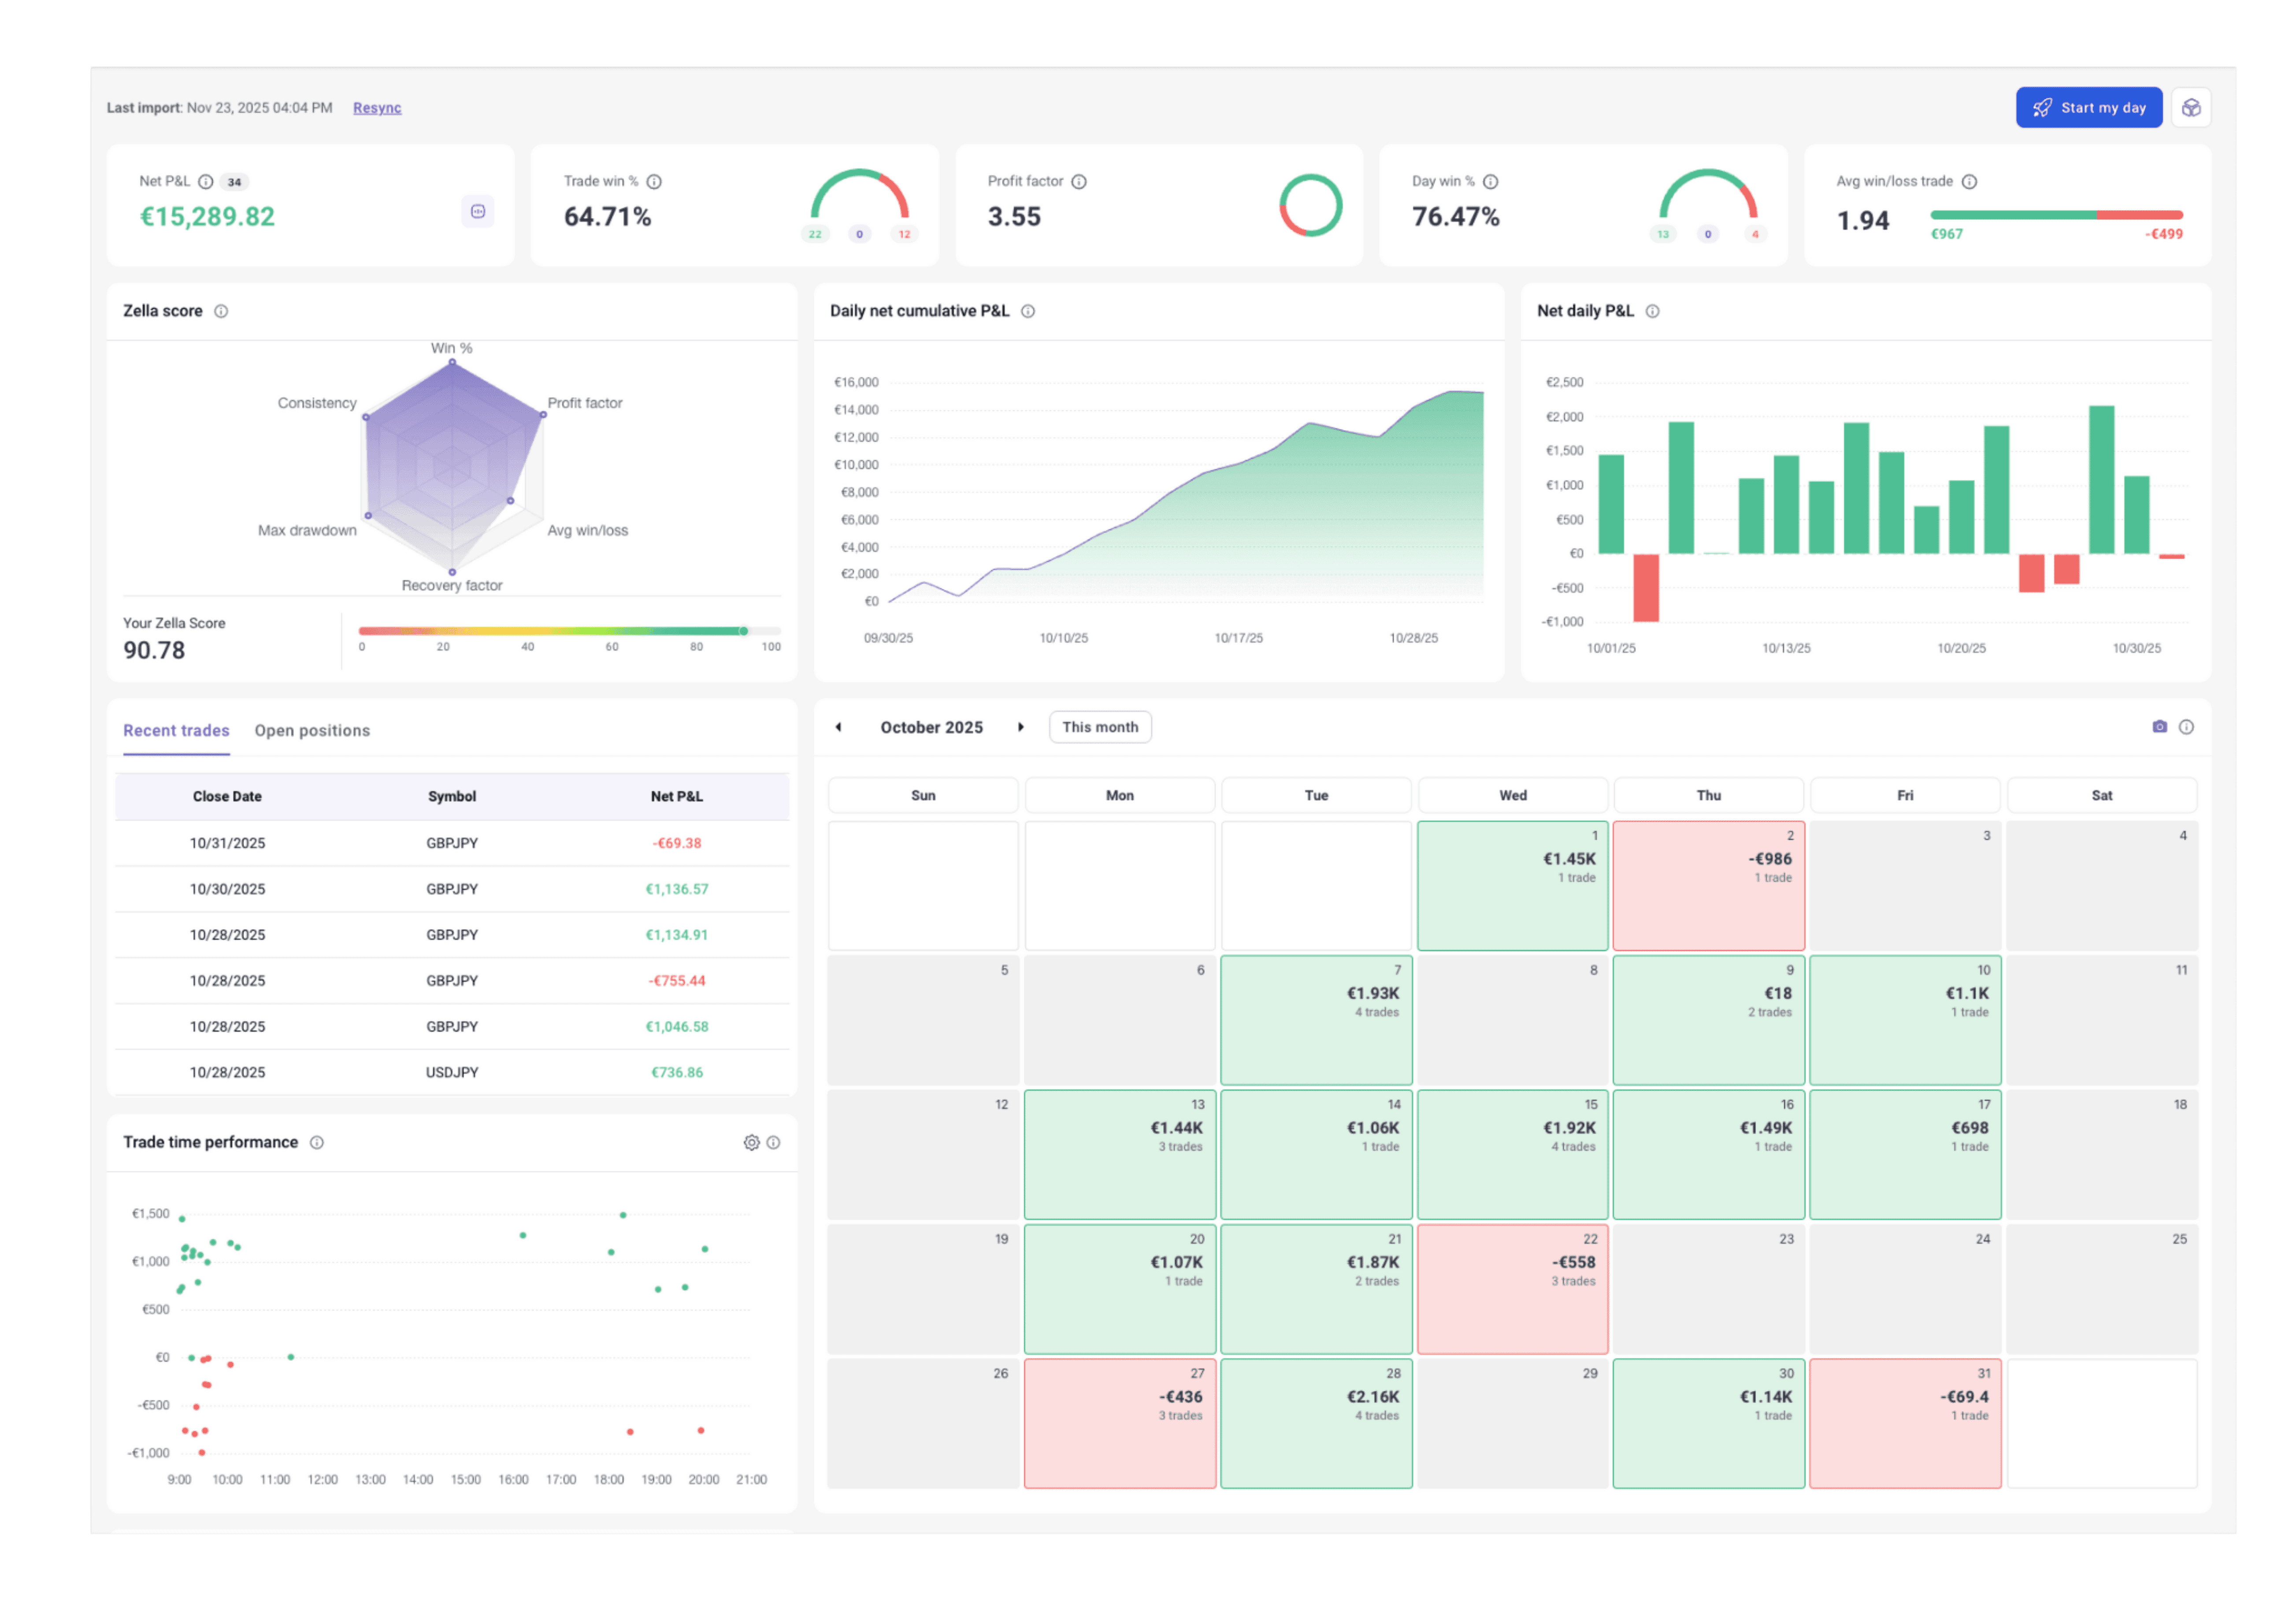Click the Daily net cumulative P&L info icon
The image size is (2296, 1612).
point(1027,311)
